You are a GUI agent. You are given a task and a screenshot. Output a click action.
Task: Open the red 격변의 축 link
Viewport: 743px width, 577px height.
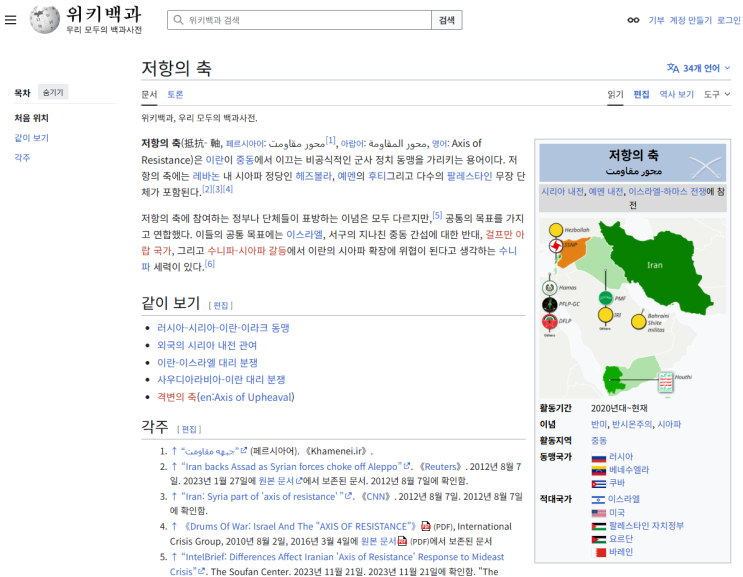[x=177, y=397]
